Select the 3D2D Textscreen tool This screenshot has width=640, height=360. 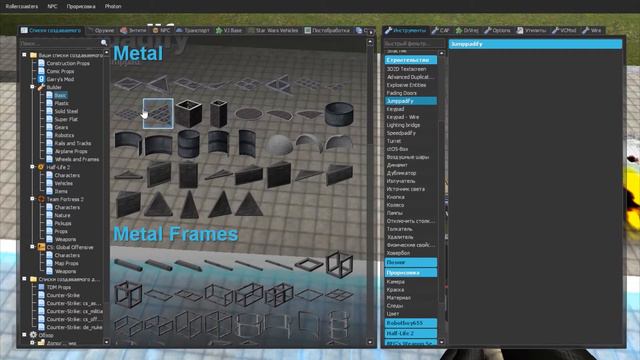[x=406, y=69]
